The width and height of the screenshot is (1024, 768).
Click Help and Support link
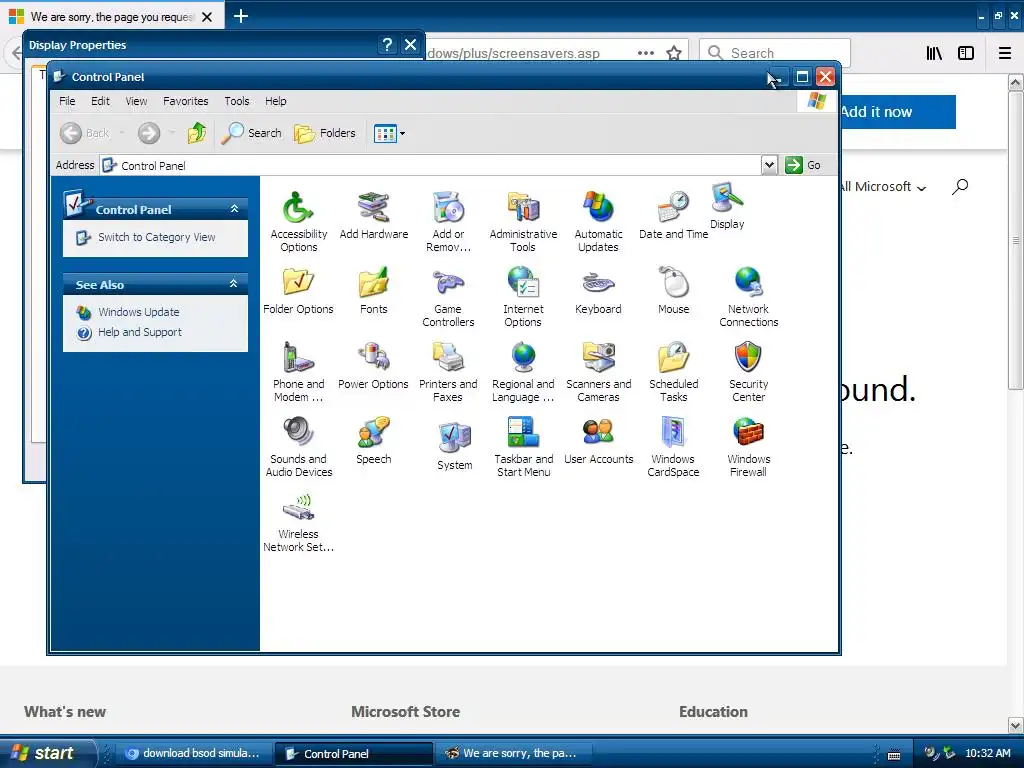click(140, 332)
